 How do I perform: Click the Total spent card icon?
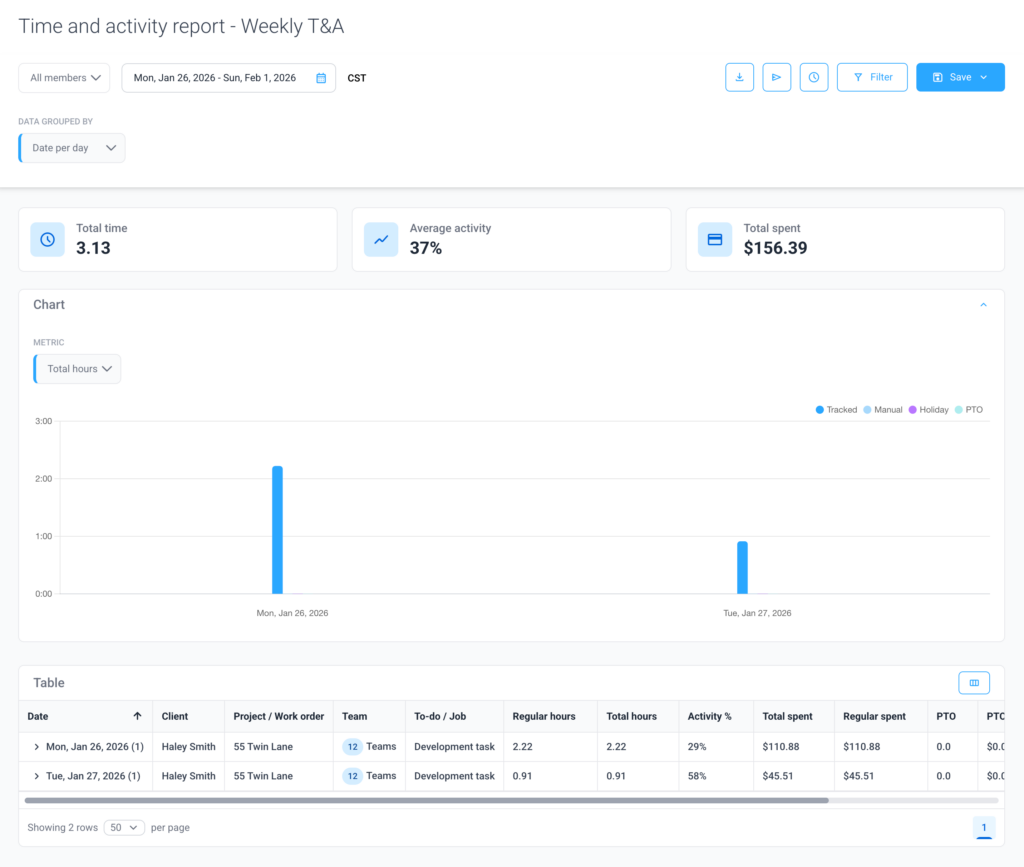714,240
